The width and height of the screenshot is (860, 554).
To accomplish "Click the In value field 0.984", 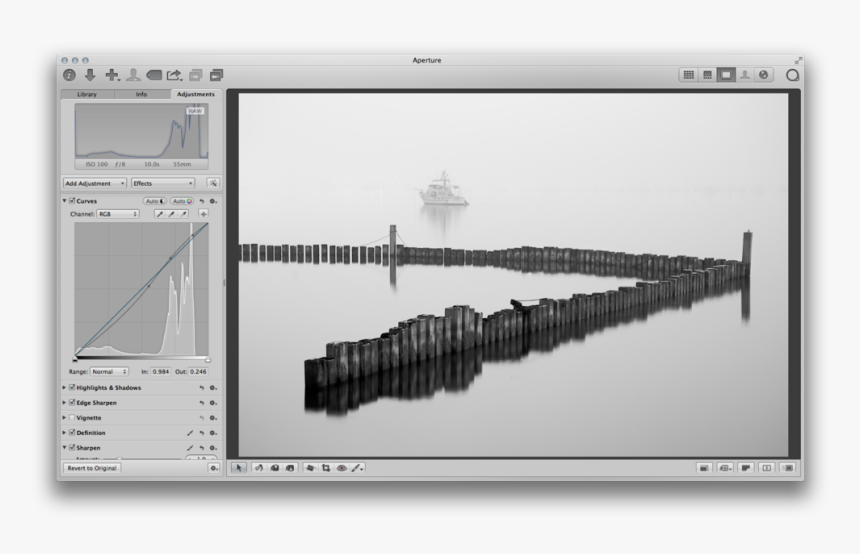I will coord(161,372).
